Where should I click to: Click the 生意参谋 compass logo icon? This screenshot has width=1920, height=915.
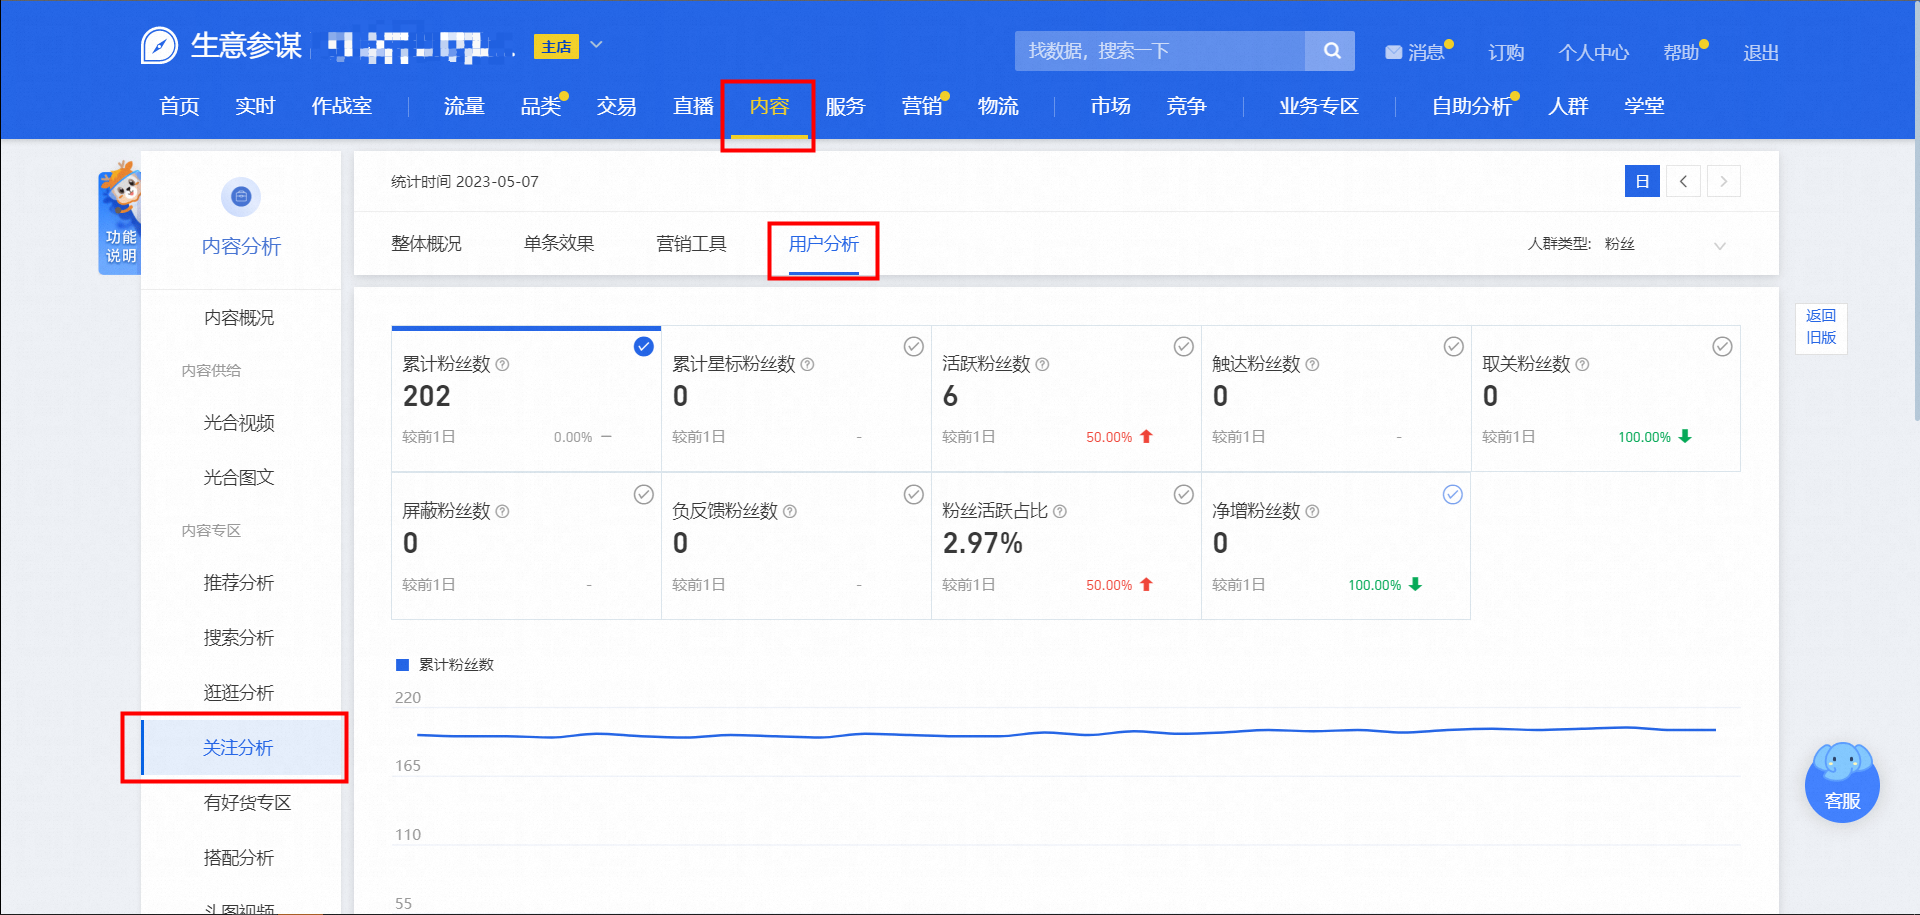point(159,46)
